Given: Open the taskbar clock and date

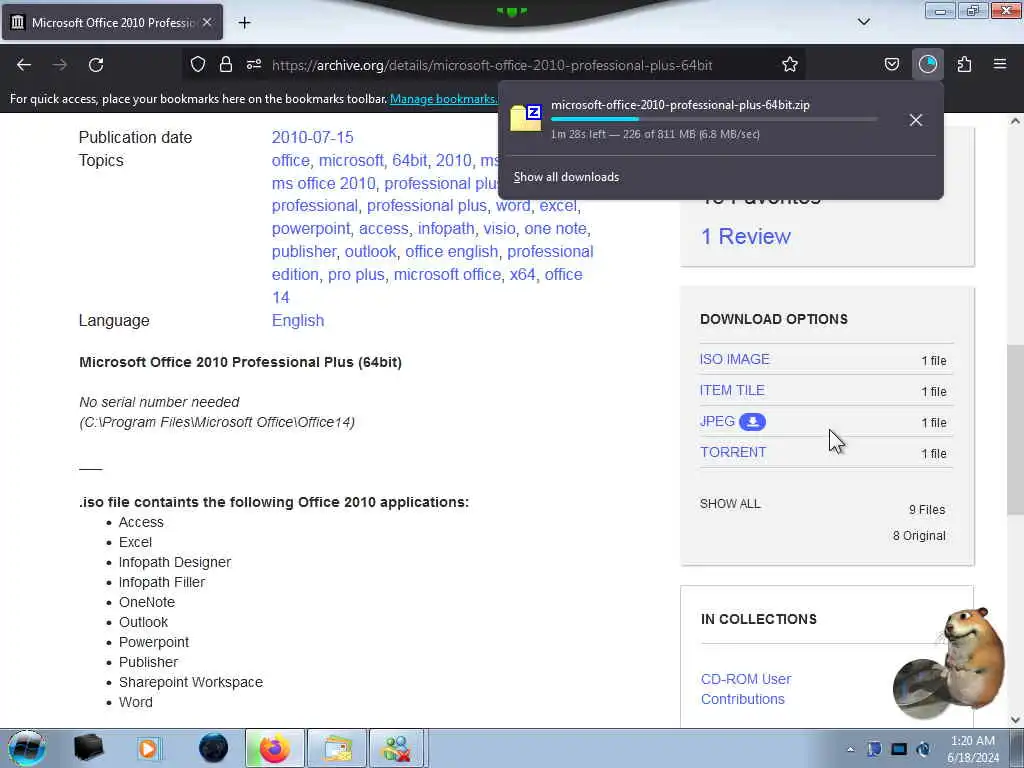Looking at the screenshot, I should click(973, 749).
